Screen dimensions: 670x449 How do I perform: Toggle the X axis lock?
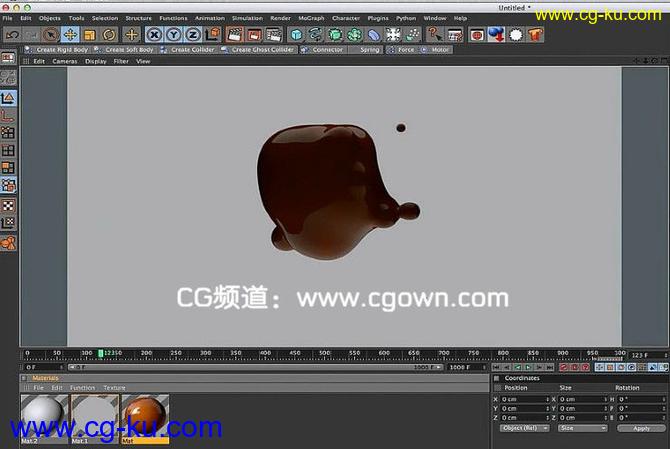click(x=154, y=35)
